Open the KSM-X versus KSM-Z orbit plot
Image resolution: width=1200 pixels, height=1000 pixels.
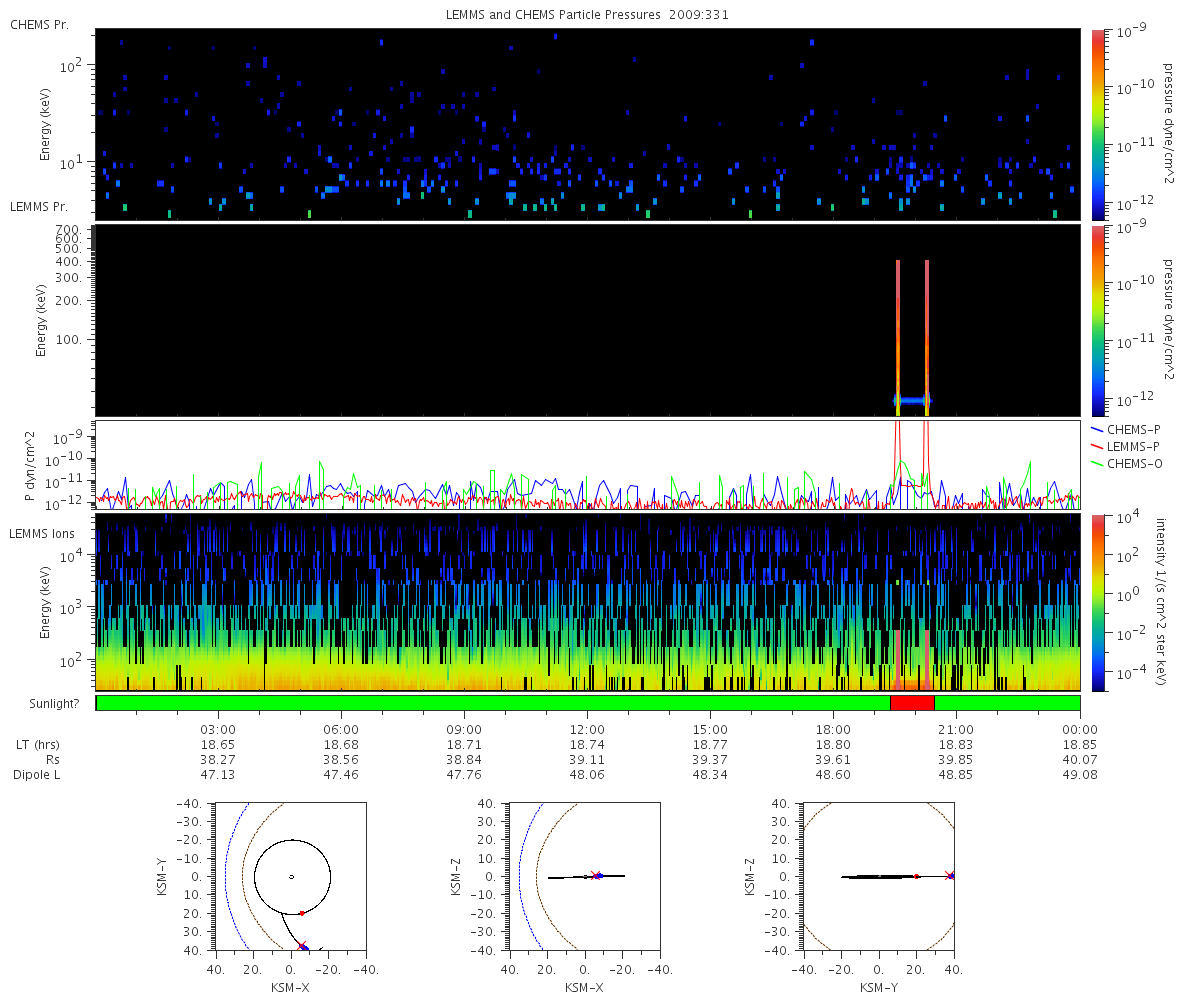584,876
